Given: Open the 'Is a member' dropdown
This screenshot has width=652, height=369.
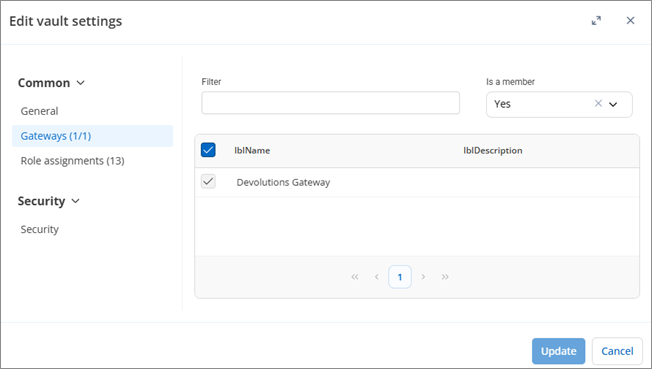Looking at the screenshot, I should coord(613,104).
